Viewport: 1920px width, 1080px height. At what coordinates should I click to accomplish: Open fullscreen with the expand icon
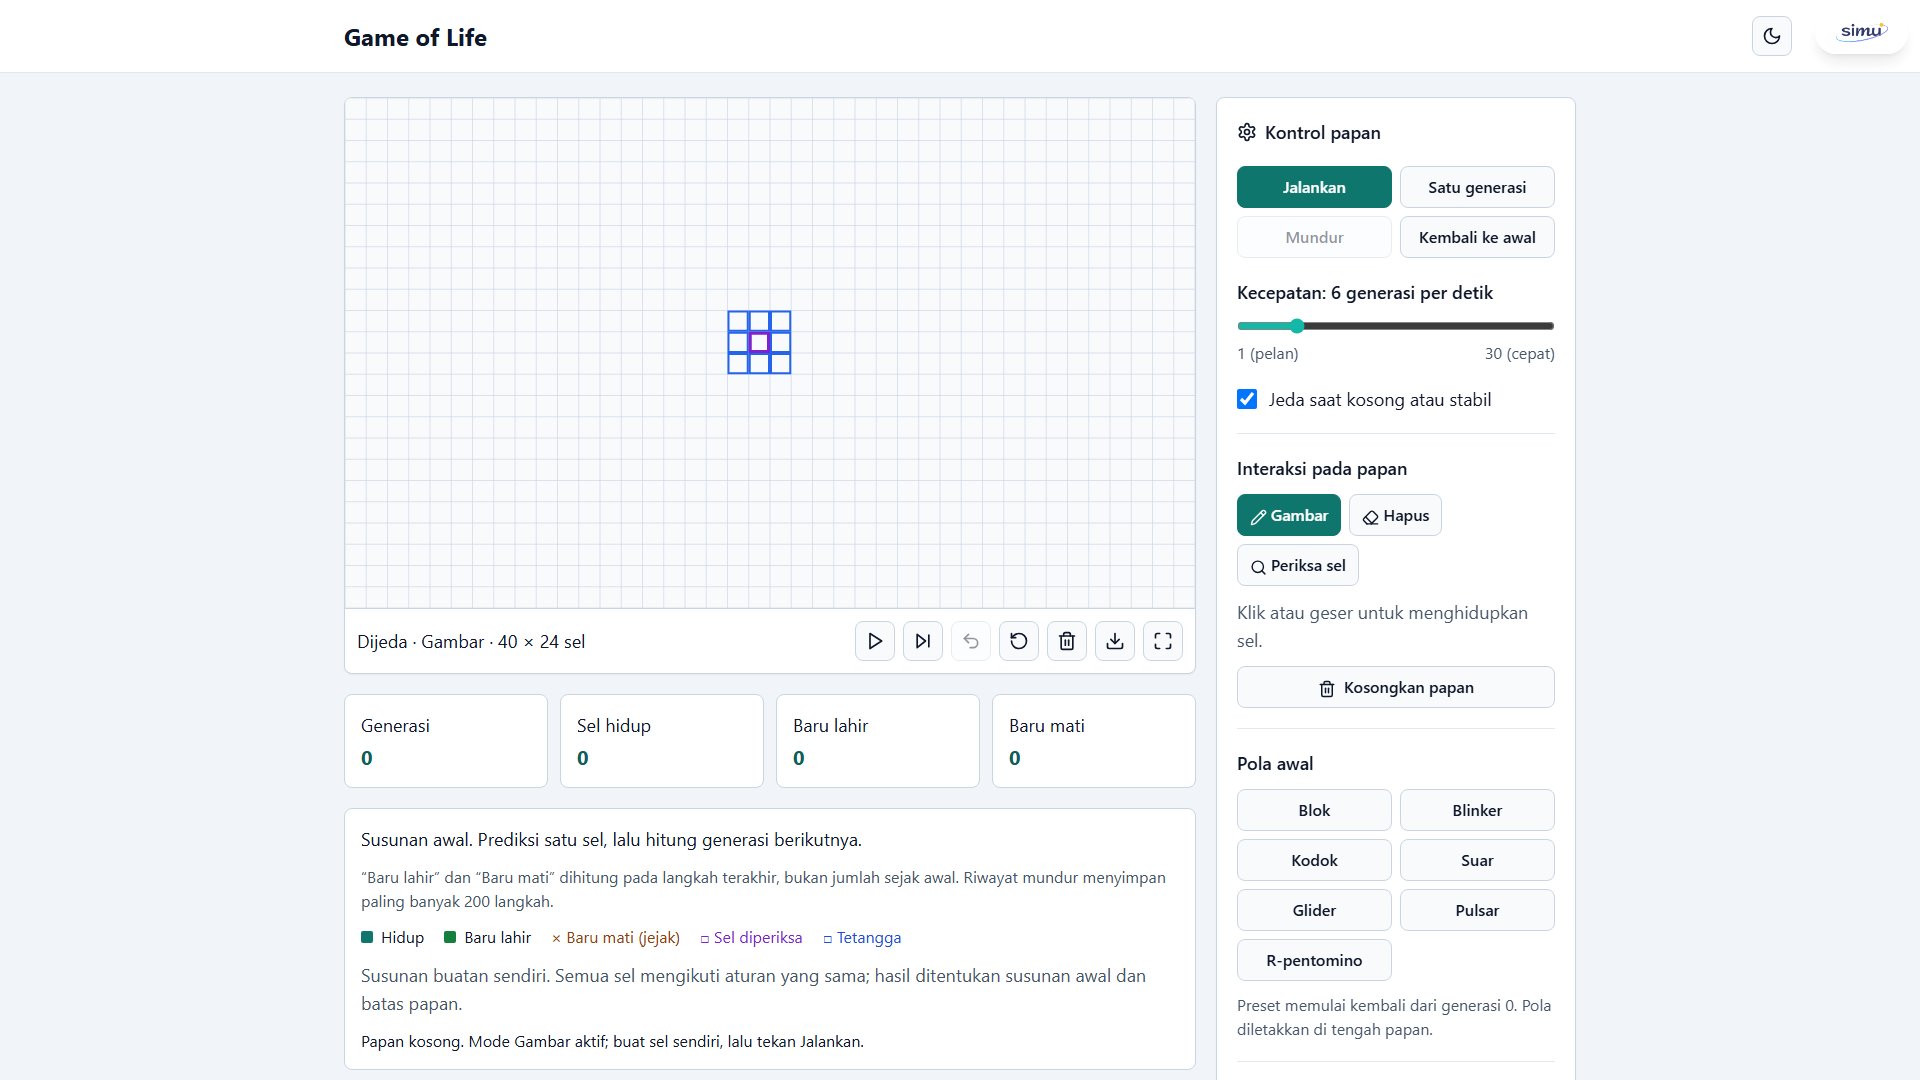(1163, 641)
